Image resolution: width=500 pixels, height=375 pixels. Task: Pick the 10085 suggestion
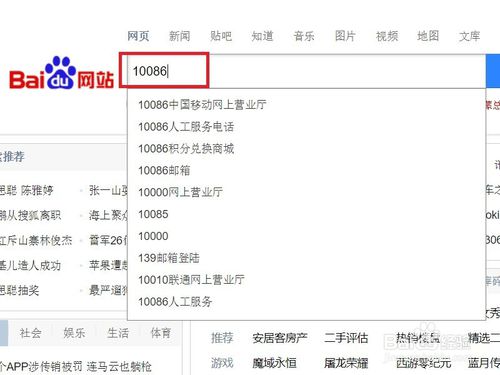153,214
